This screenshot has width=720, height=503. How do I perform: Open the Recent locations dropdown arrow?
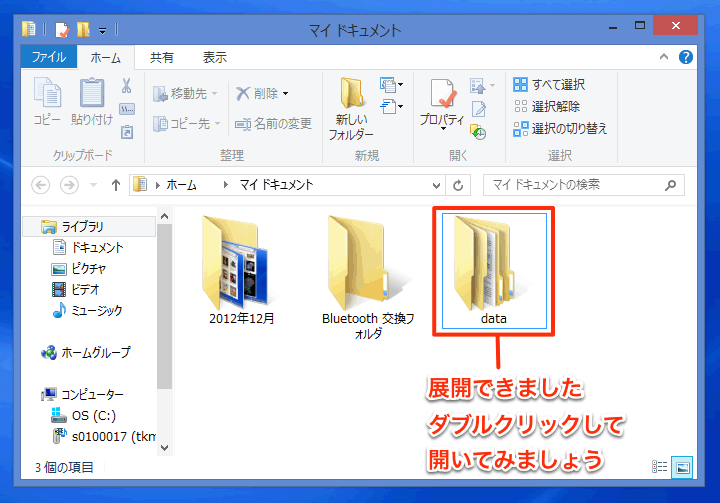click(94, 185)
